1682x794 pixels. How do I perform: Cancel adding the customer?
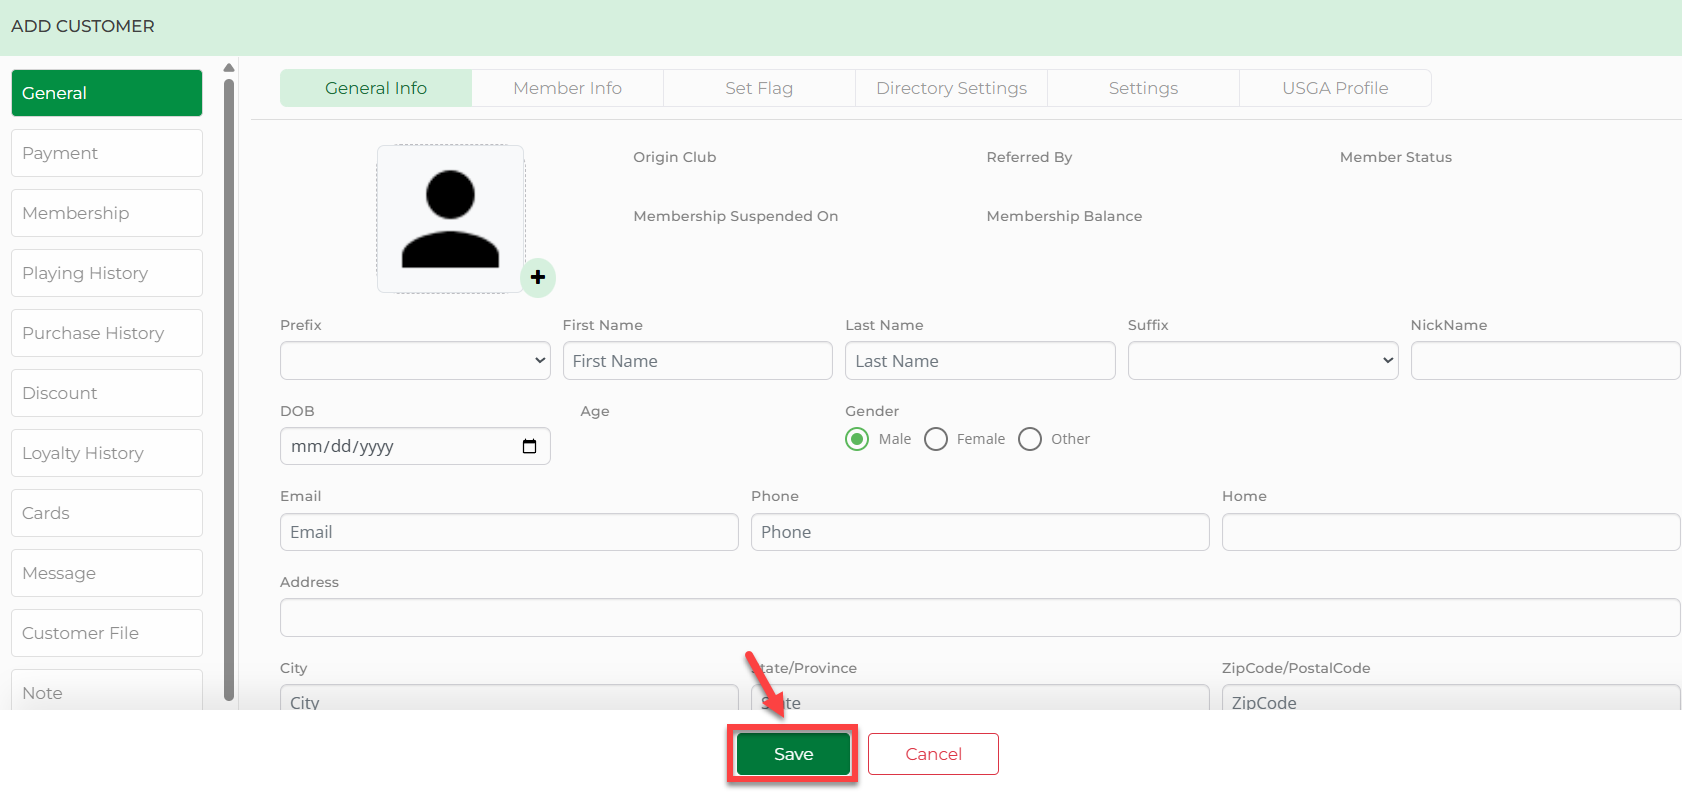pyautogui.click(x=933, y=754)
